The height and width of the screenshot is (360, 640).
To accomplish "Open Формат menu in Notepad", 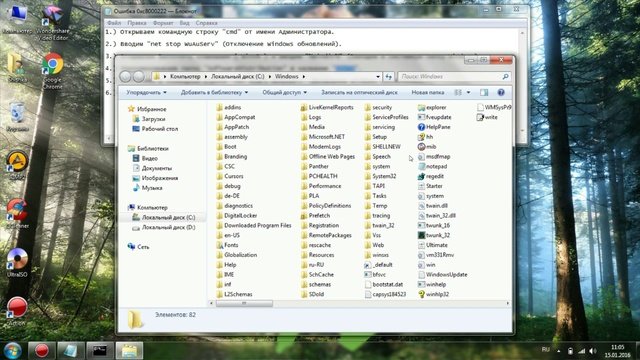I will coord(163,23).
